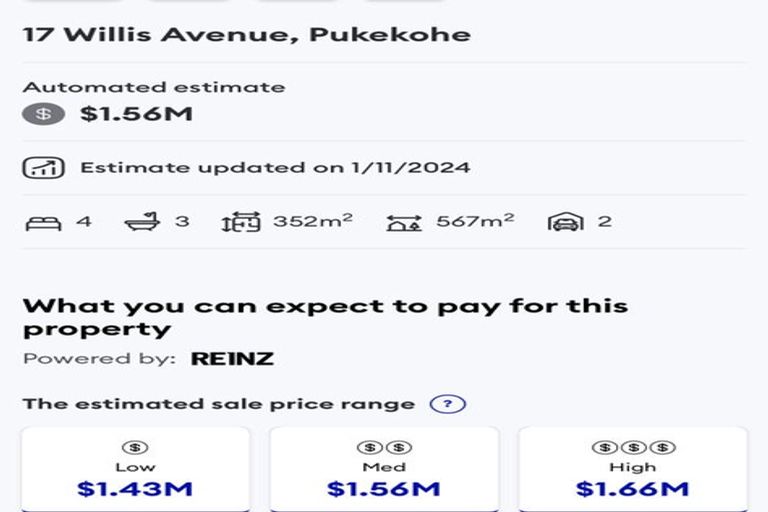
Task: Click the 17 Willis Avenue, Pukekohe heading
Action: click(x=247, y=35)
